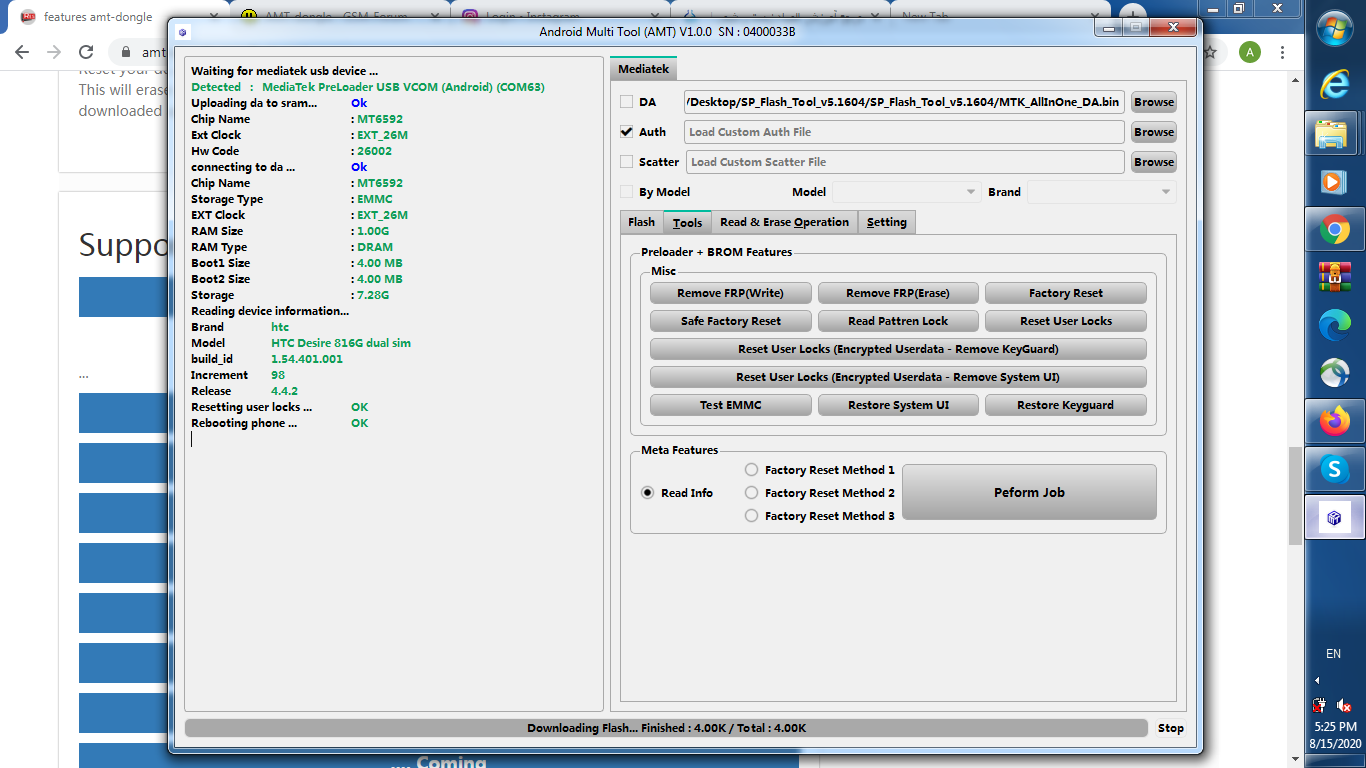Viewport: 1366px width, 768px height.
Task: Open the Chrome profile avatar 'A'
Action: pos(1249,52)
